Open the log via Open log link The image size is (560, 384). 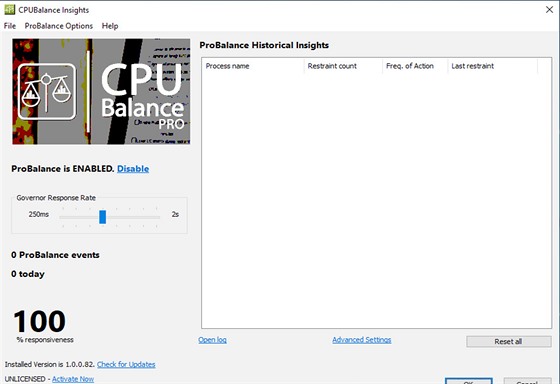(212, 340)
